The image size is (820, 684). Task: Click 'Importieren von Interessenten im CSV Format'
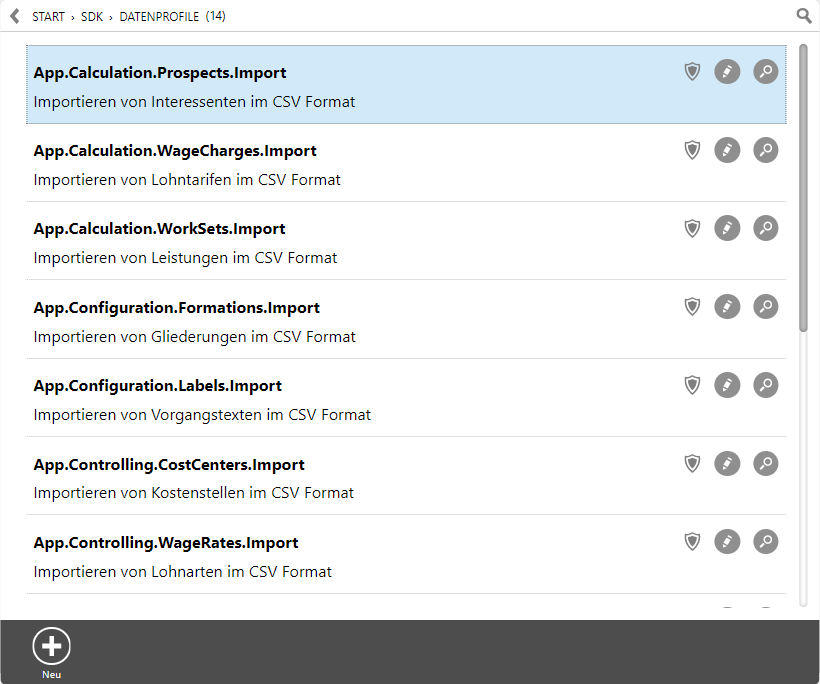pos(194,101)
